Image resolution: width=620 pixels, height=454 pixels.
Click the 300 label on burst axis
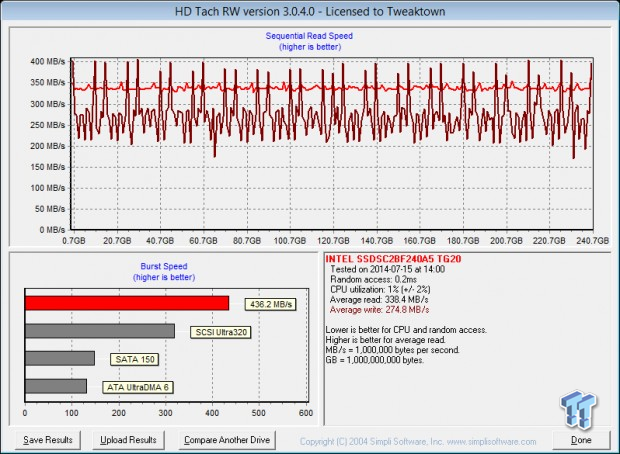(165, 413)
